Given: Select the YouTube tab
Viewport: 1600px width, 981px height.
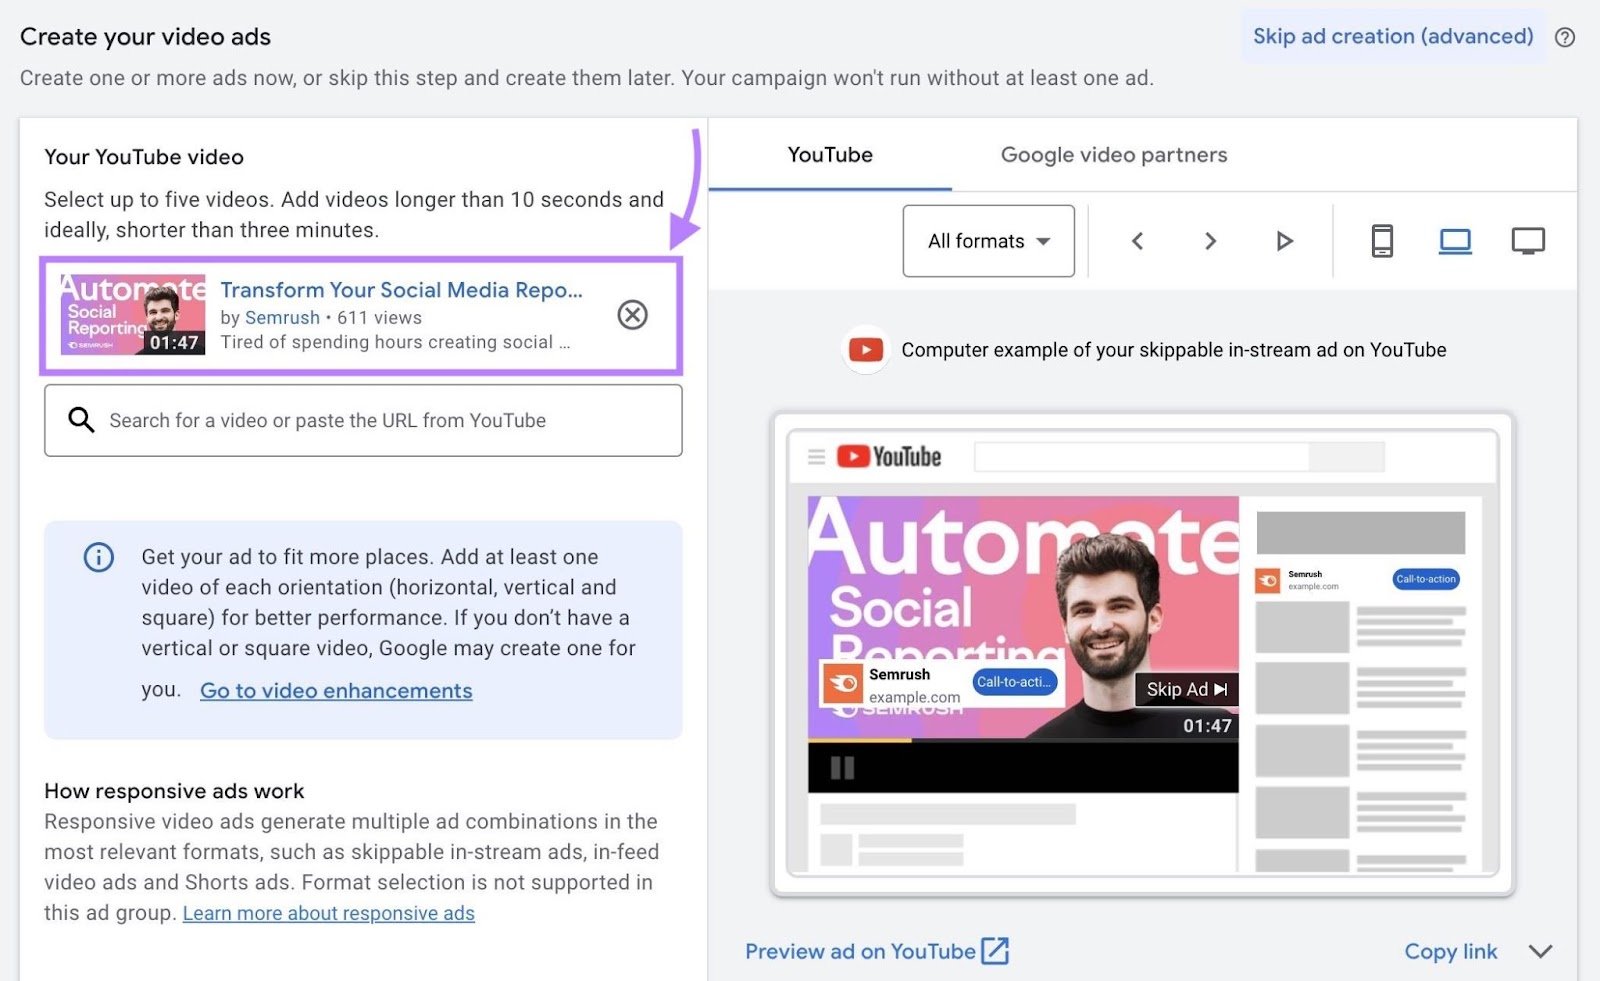Looking at the screenshot, I should click(x=830, y=155).
